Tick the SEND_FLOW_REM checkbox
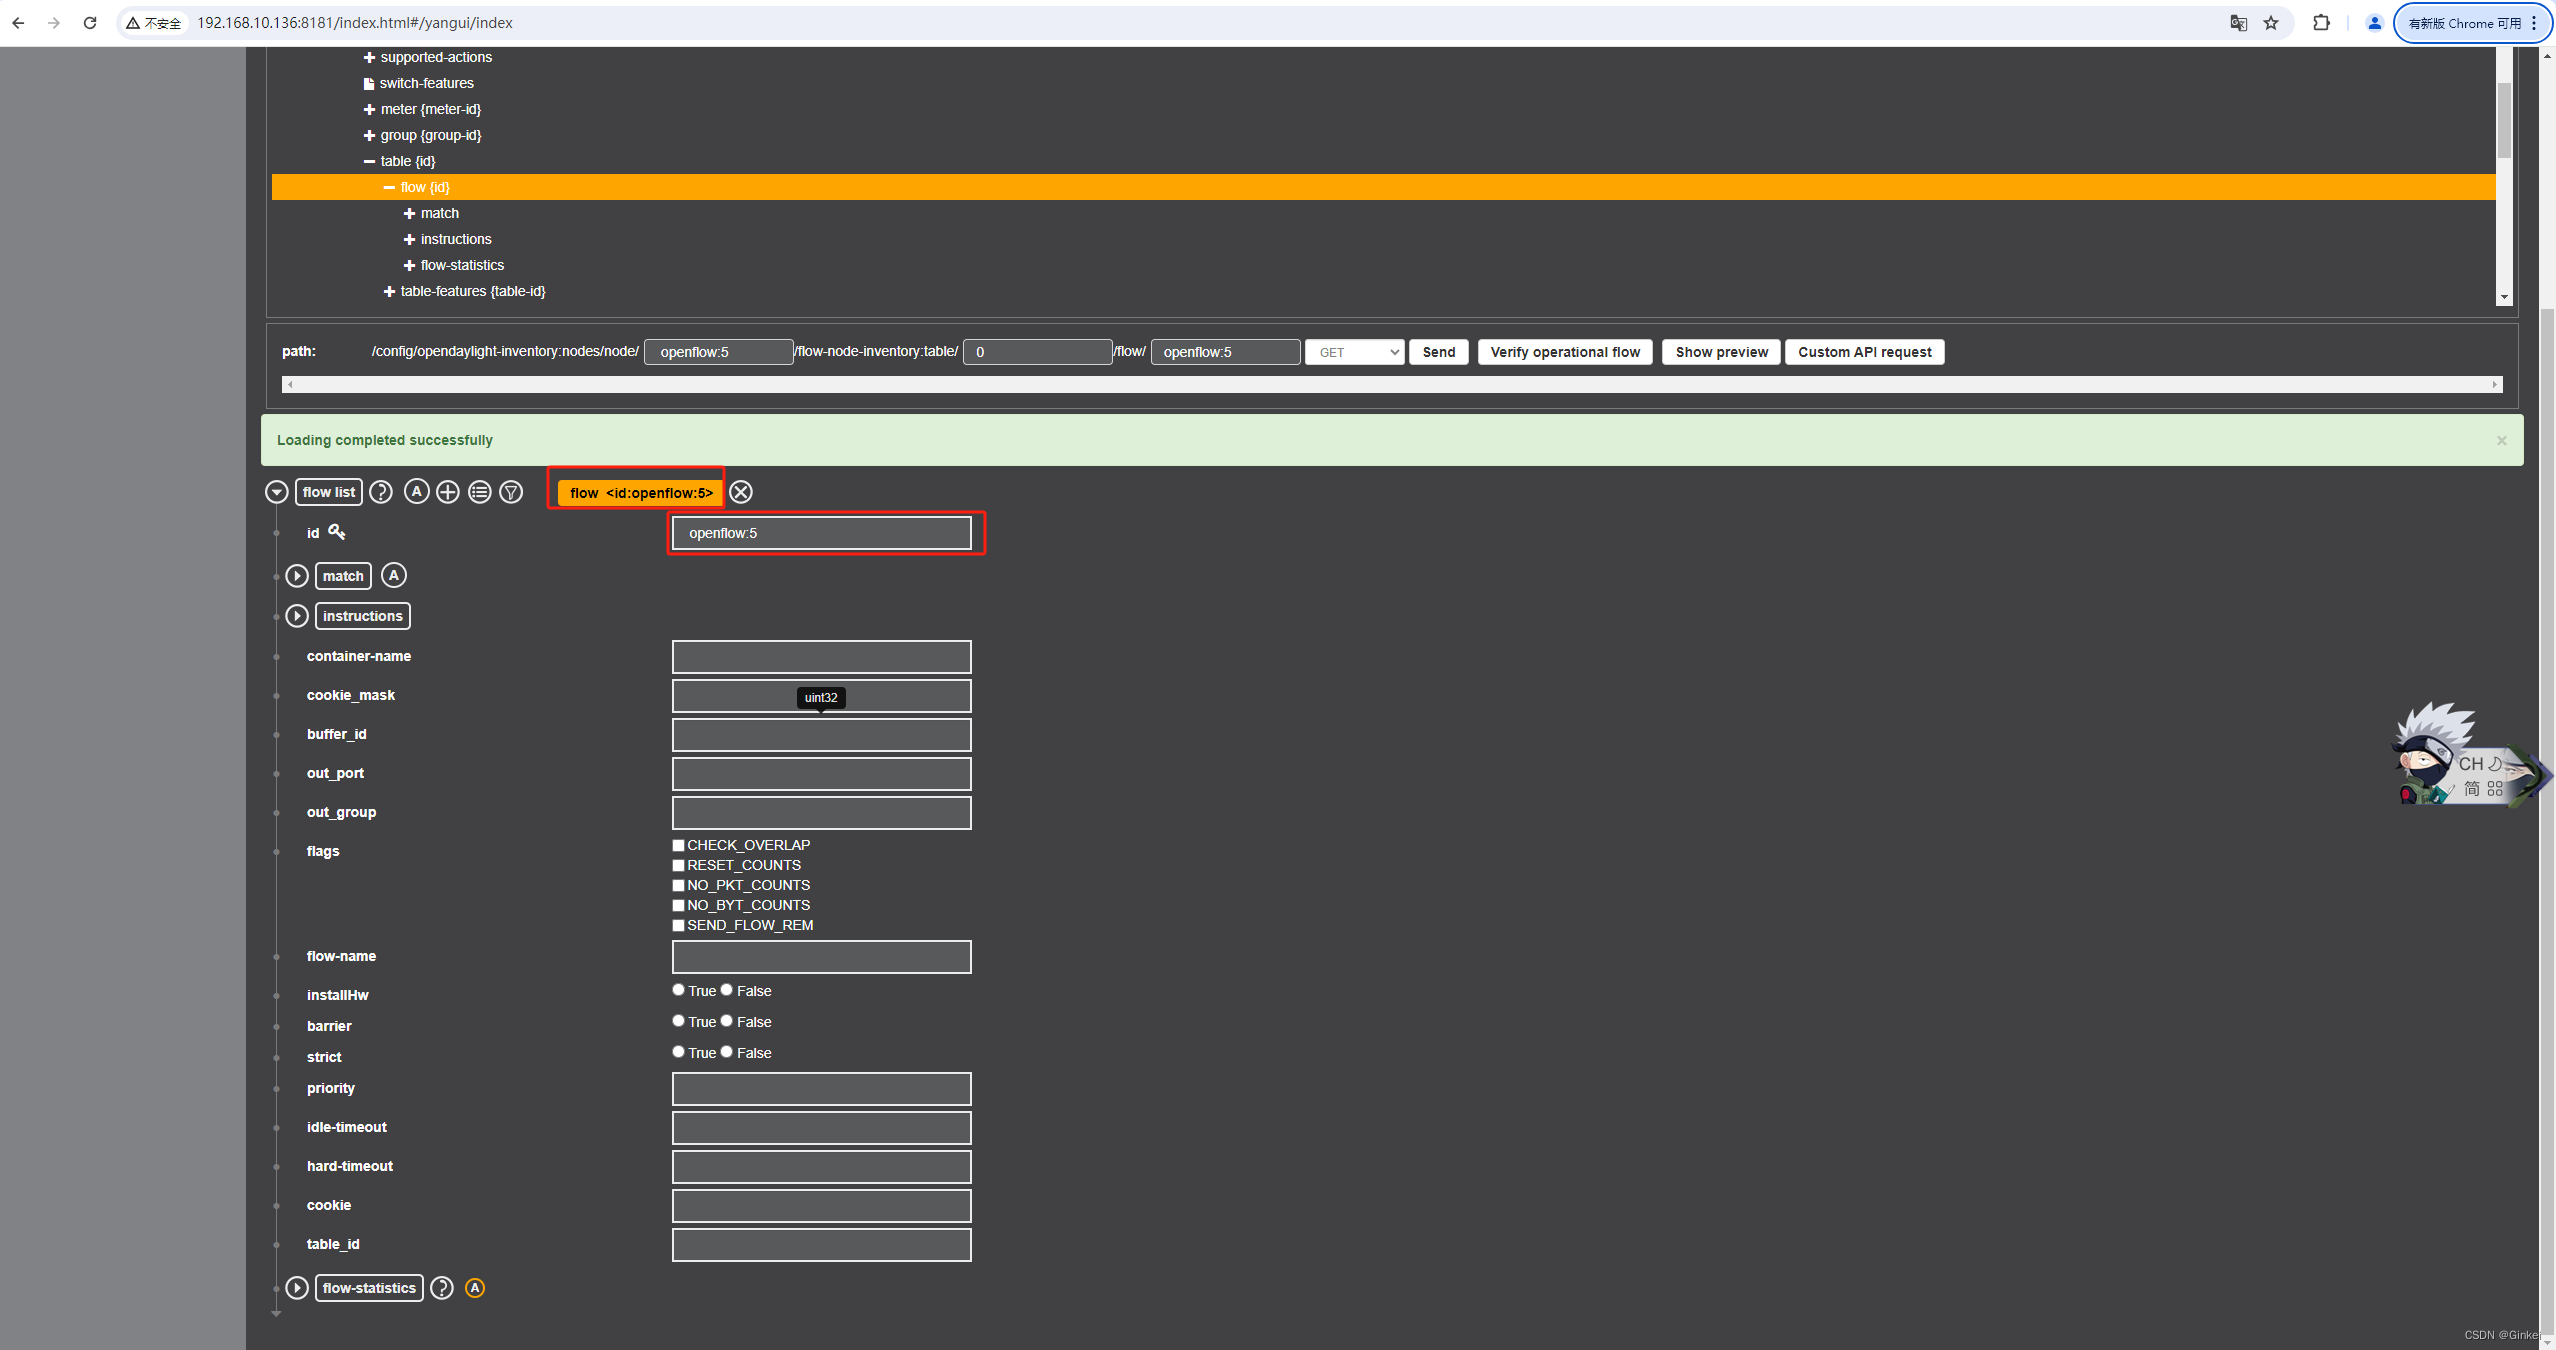2556x1350 pixels. click(x=679, y=925)
